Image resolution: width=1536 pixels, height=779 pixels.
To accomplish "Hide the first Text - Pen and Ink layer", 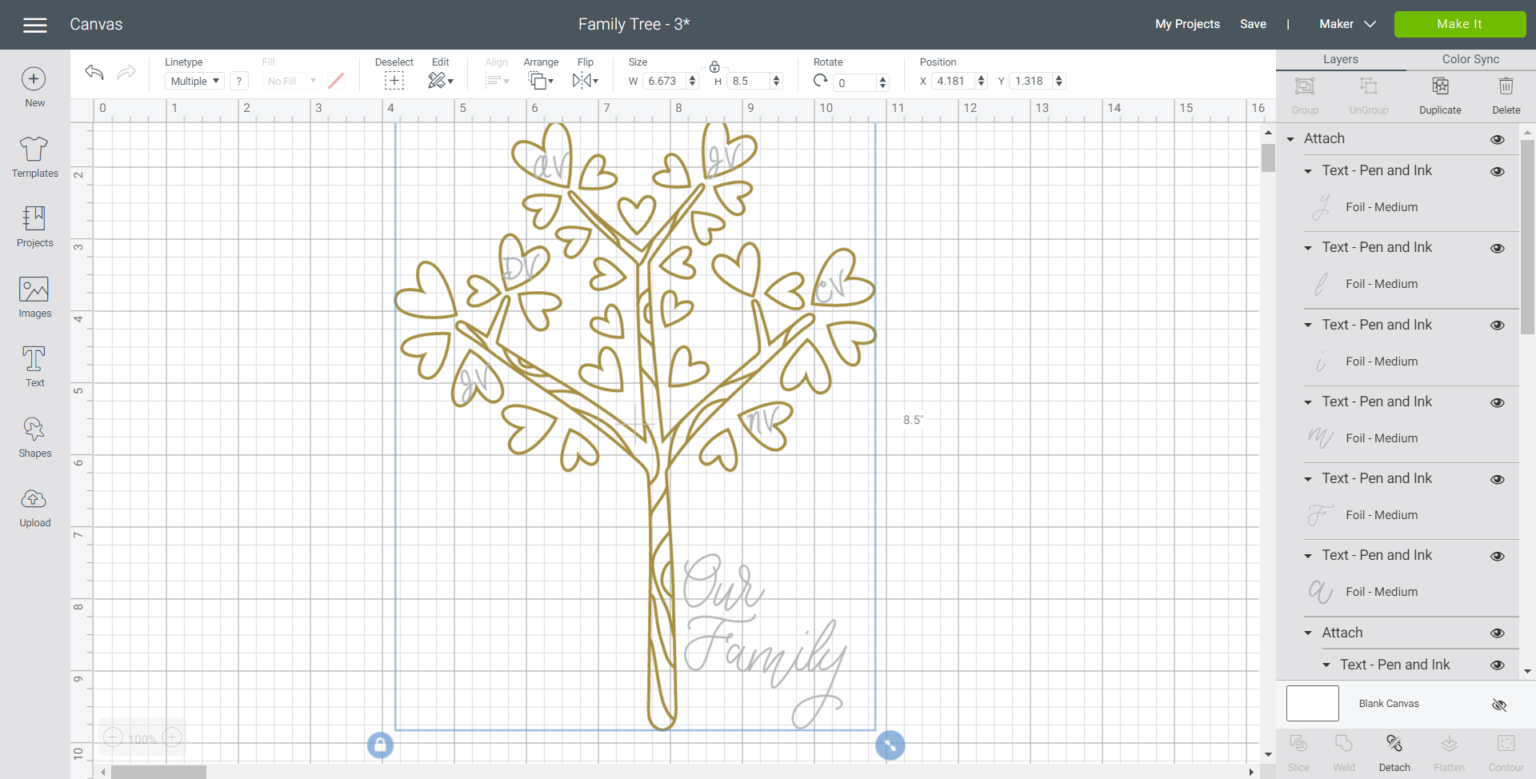I will 1497,171.
